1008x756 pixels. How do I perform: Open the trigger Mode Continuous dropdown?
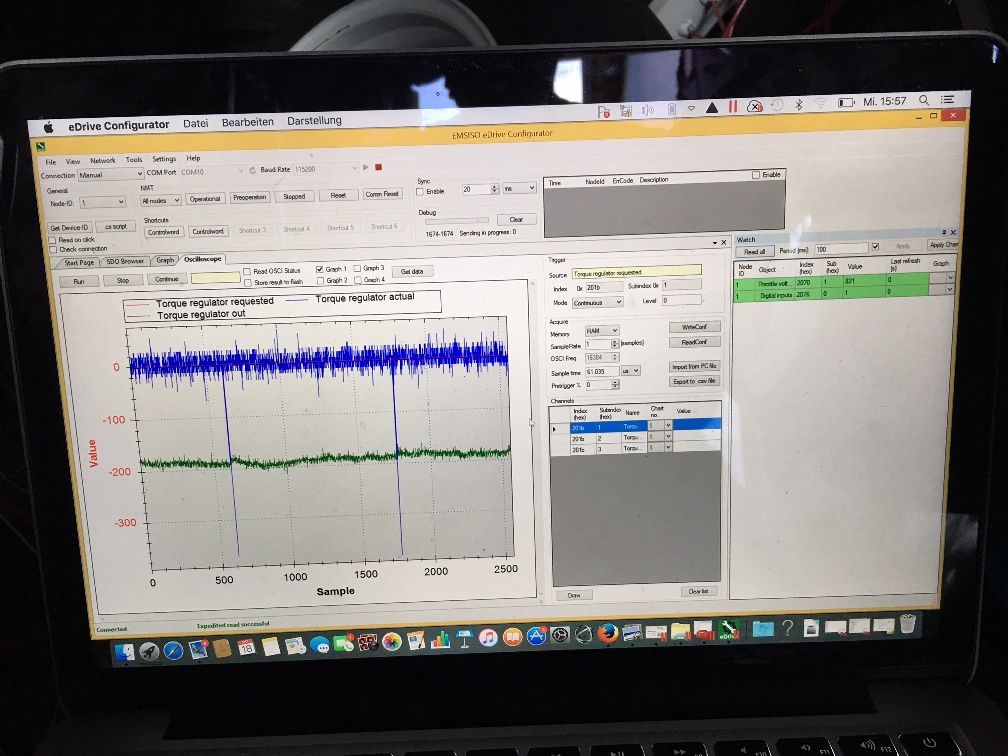pos(598,302)
